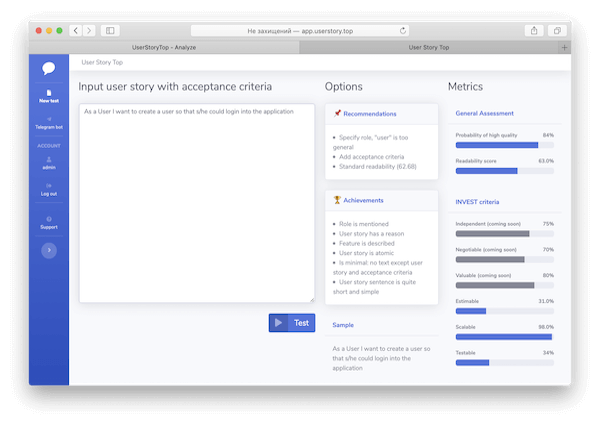The height and width of the screenshot is (425, 600).
Task: Toggle the Safari sidebar view button
Action: tap(110, 31)
